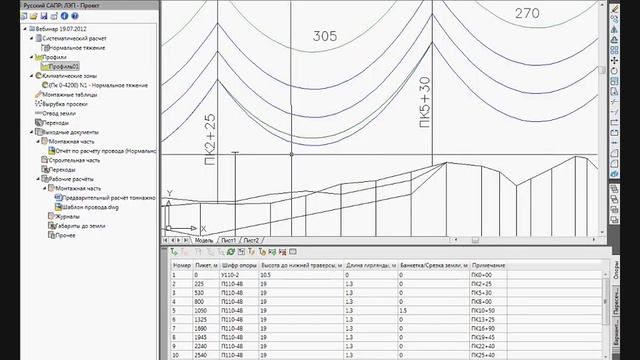Select the Extend tool in right toolbar

(614, 112)
